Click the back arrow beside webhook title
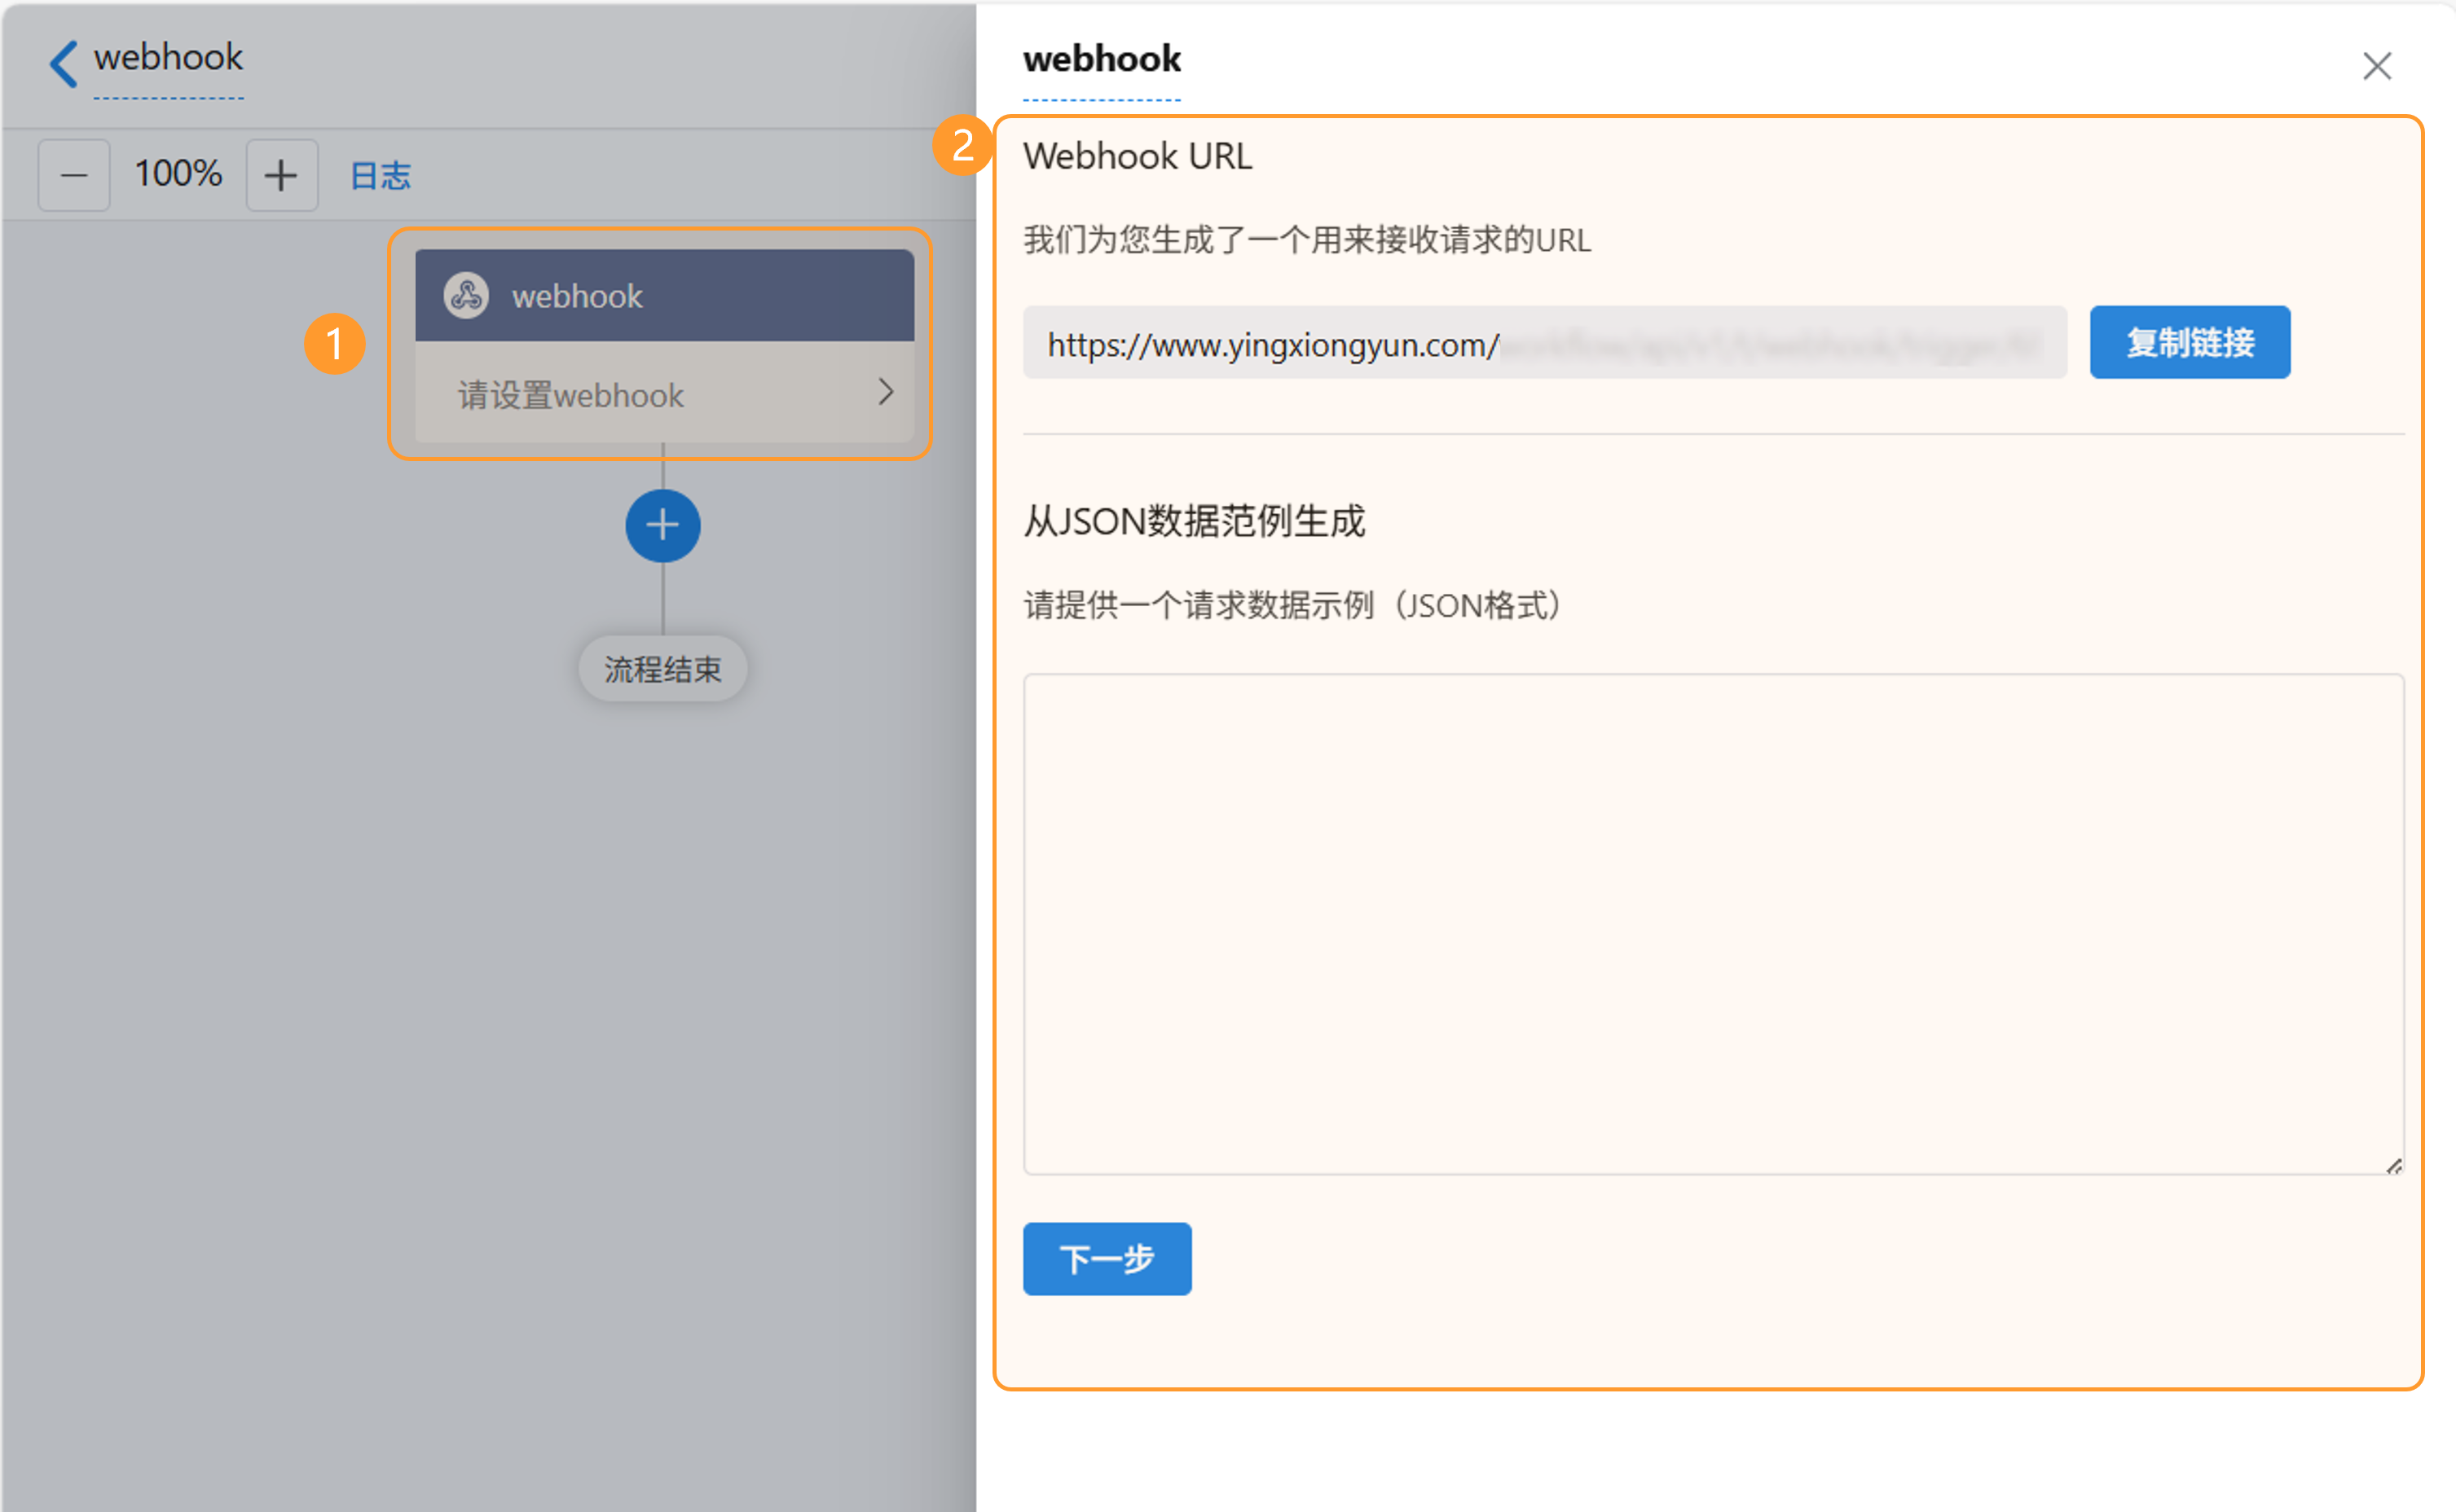2456x1512 pixels. tap(63, 64)
